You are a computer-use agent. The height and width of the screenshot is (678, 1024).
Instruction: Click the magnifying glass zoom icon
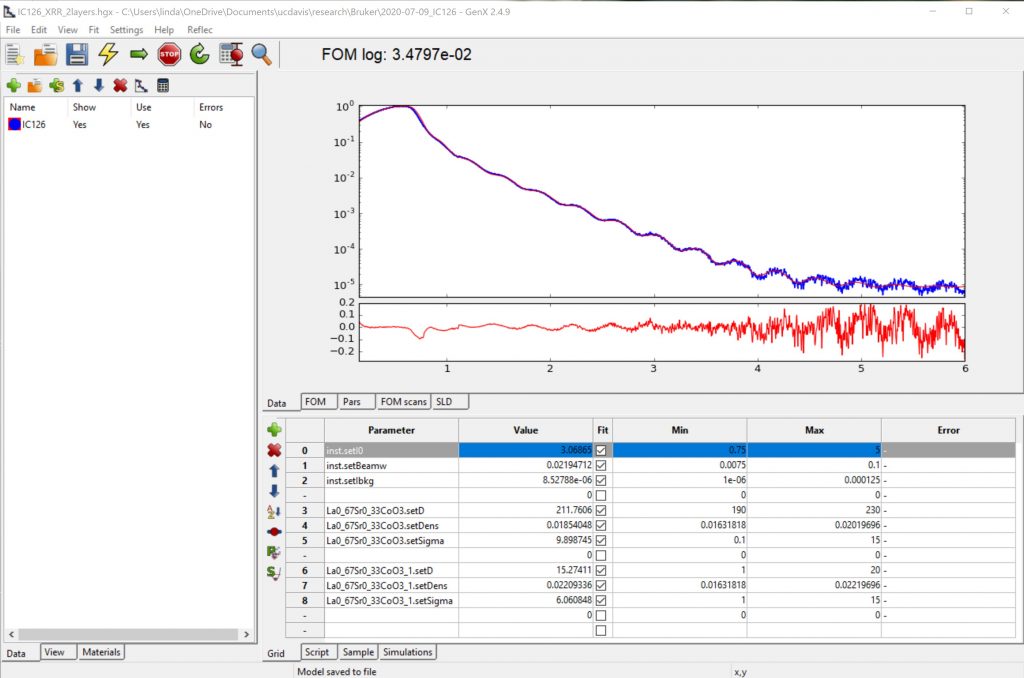coord(261,55)
